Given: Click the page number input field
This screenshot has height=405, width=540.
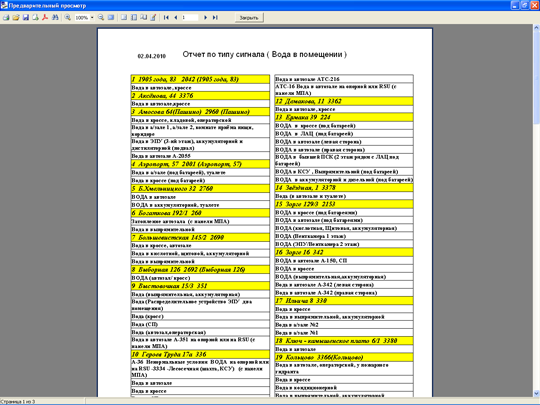Looking at the screenshot, I should pyautogui.click(x=190, y=17).
